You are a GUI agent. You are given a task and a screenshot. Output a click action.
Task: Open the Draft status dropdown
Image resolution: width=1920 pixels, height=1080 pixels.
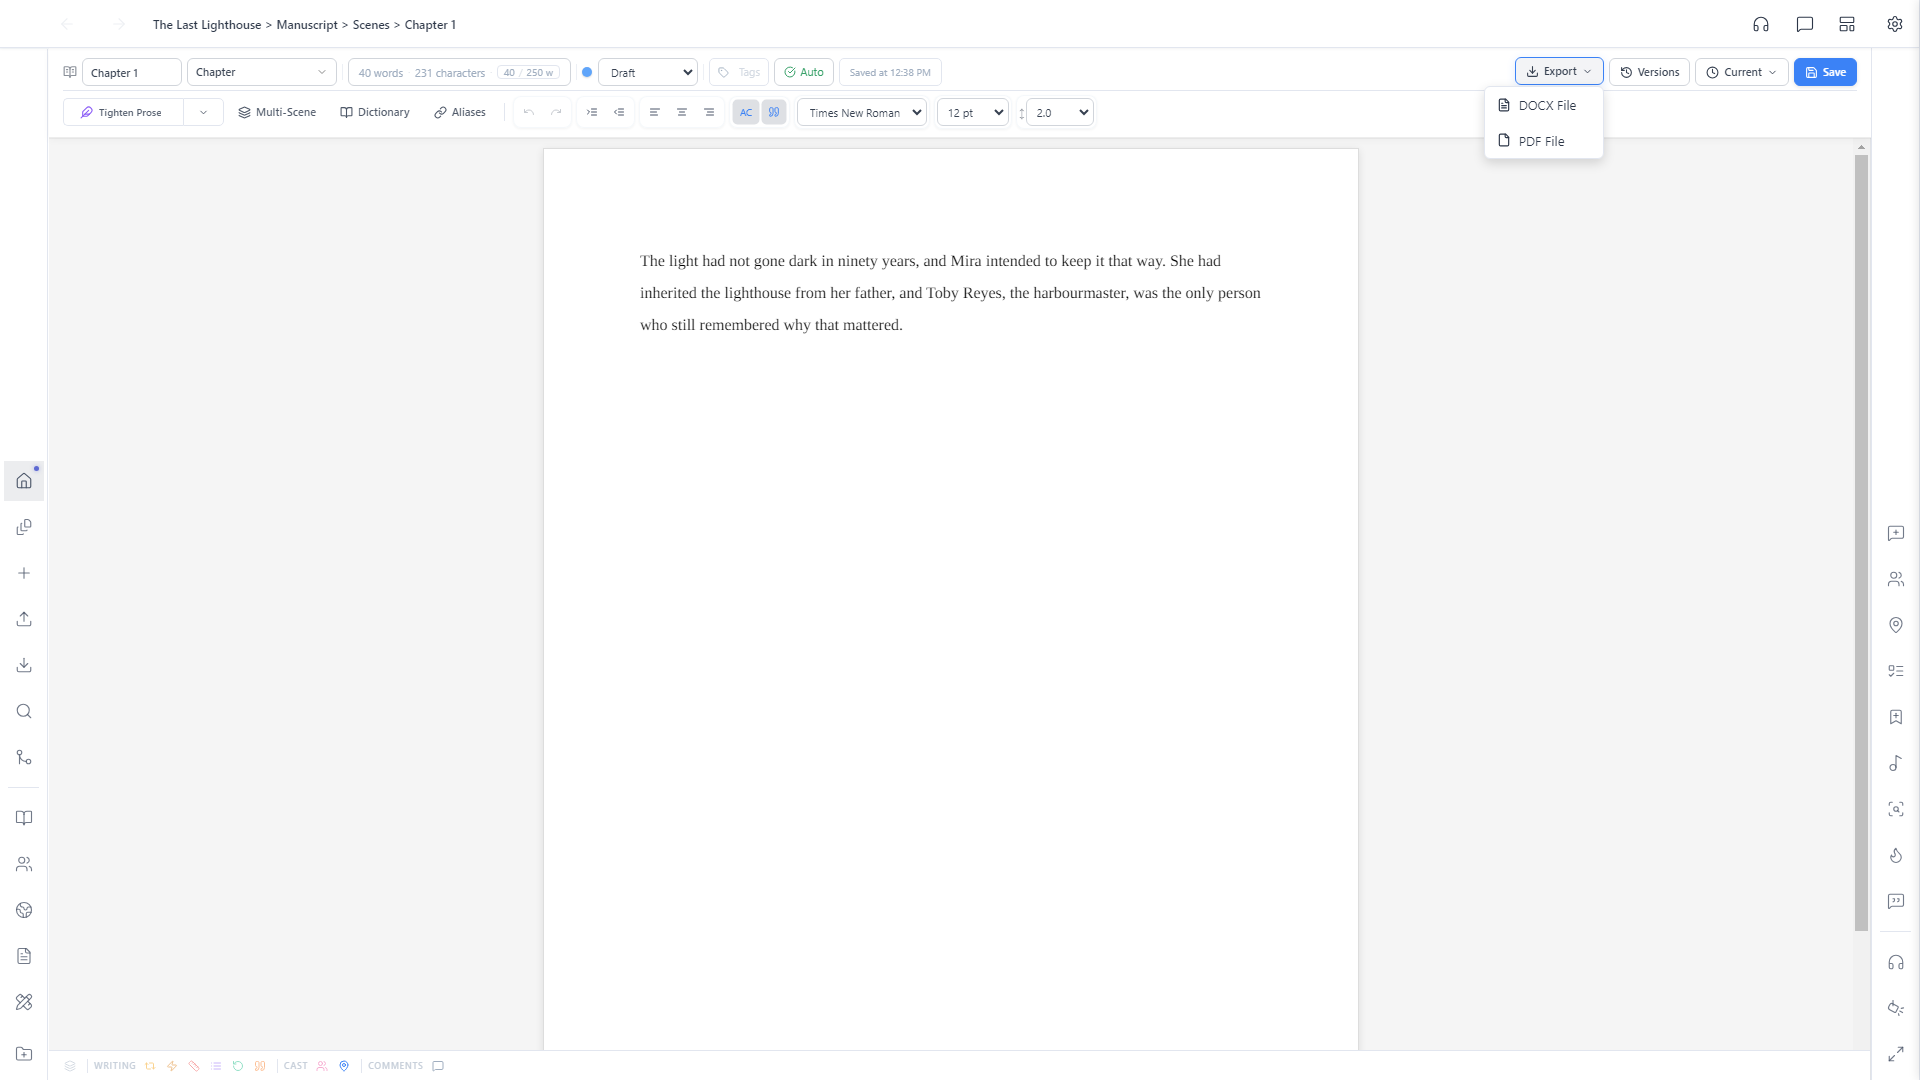click(x=648, y=72)
